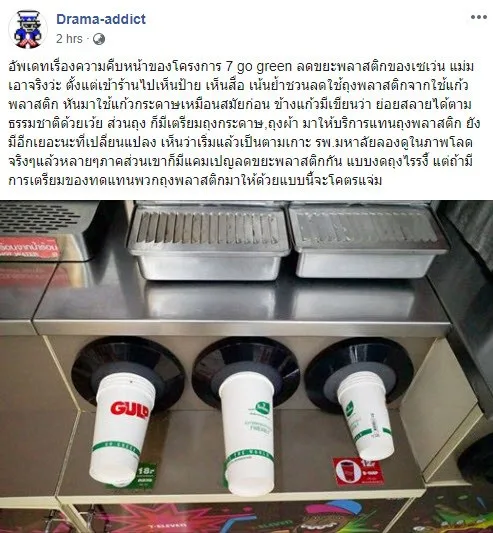The height and width of the screenshot is (533, 493).
Task: Click the 7-Eleven text on colorful banner
Action: [169, 526]
